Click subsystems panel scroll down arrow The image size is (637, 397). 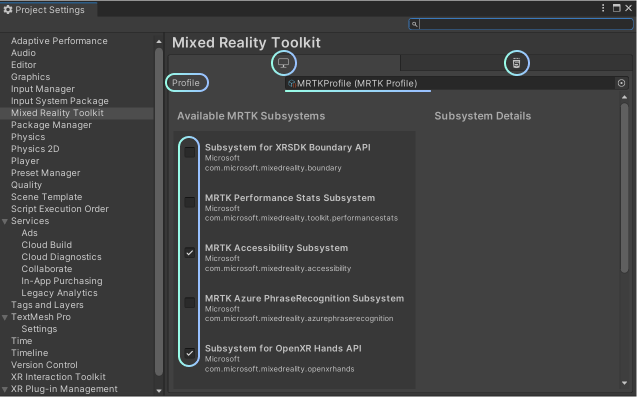pyautogui.click(x=624, y=383)
